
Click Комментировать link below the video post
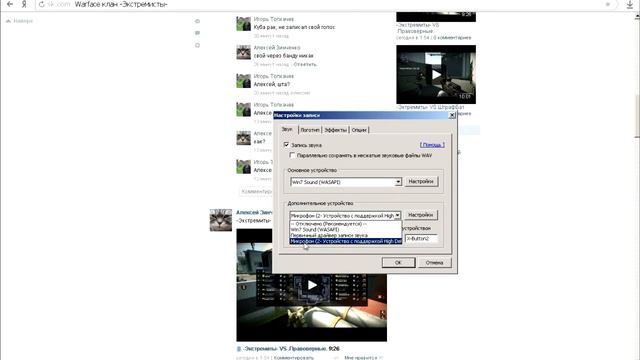pos(293,358)
